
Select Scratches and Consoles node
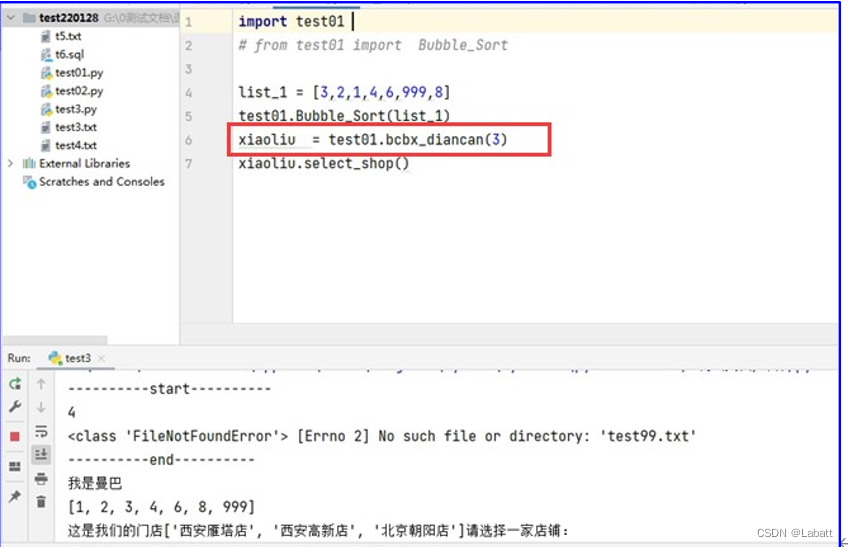tap(102, 181)
